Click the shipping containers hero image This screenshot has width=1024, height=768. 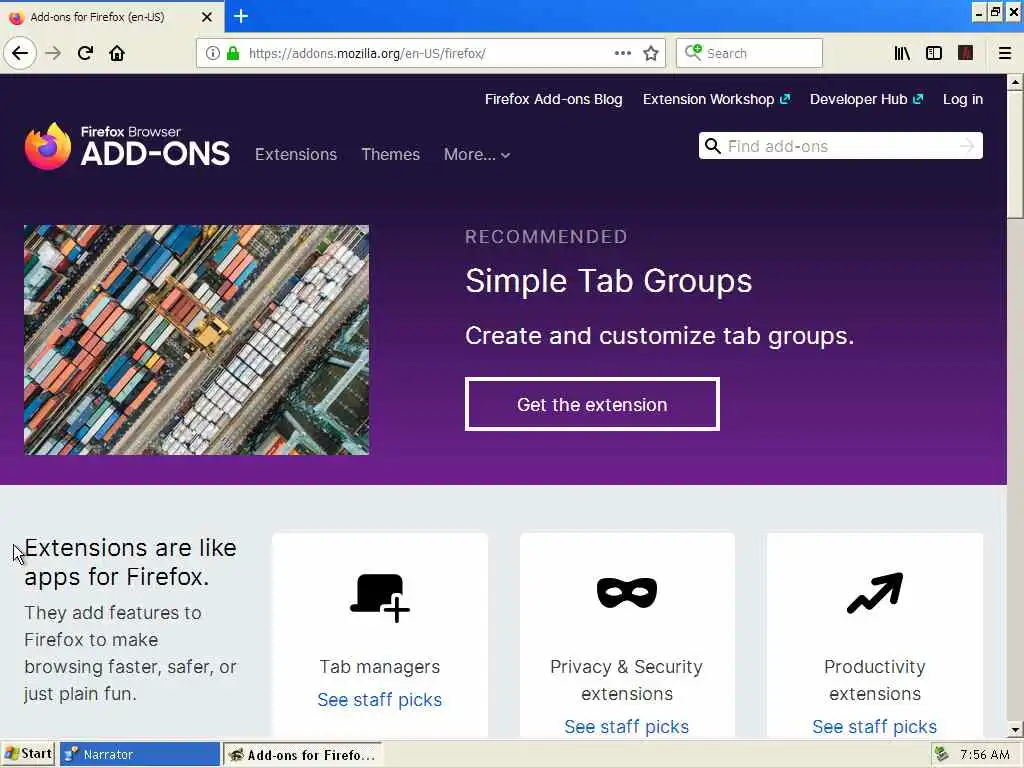(x=197, y=340)
